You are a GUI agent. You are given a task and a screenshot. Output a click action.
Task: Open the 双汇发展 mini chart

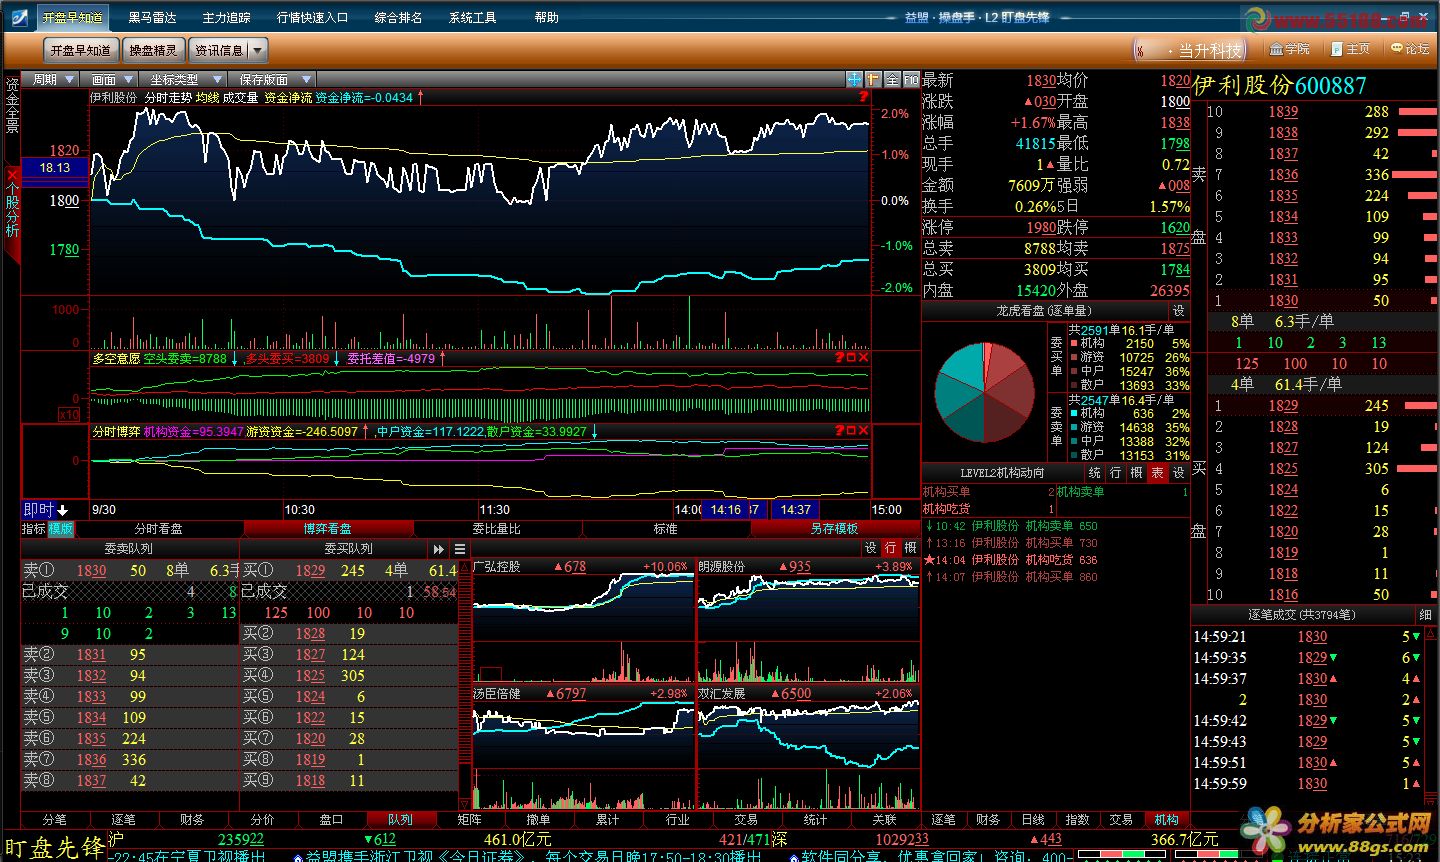tap(808, 747)
